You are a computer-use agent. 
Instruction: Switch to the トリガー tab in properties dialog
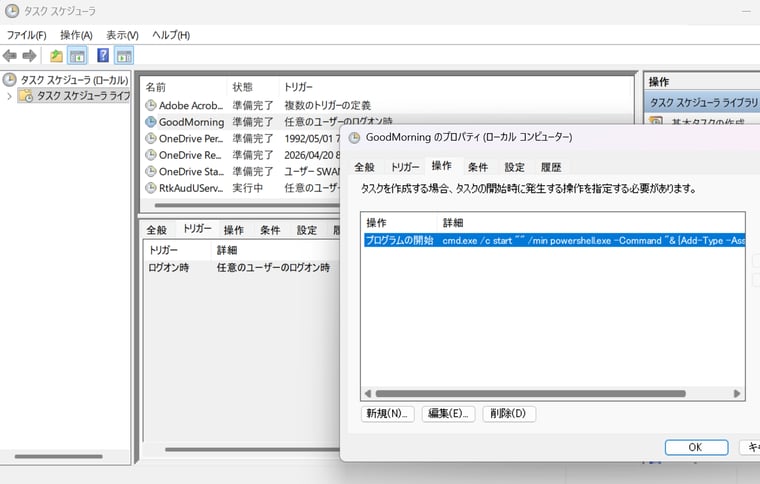click(405, 167)
